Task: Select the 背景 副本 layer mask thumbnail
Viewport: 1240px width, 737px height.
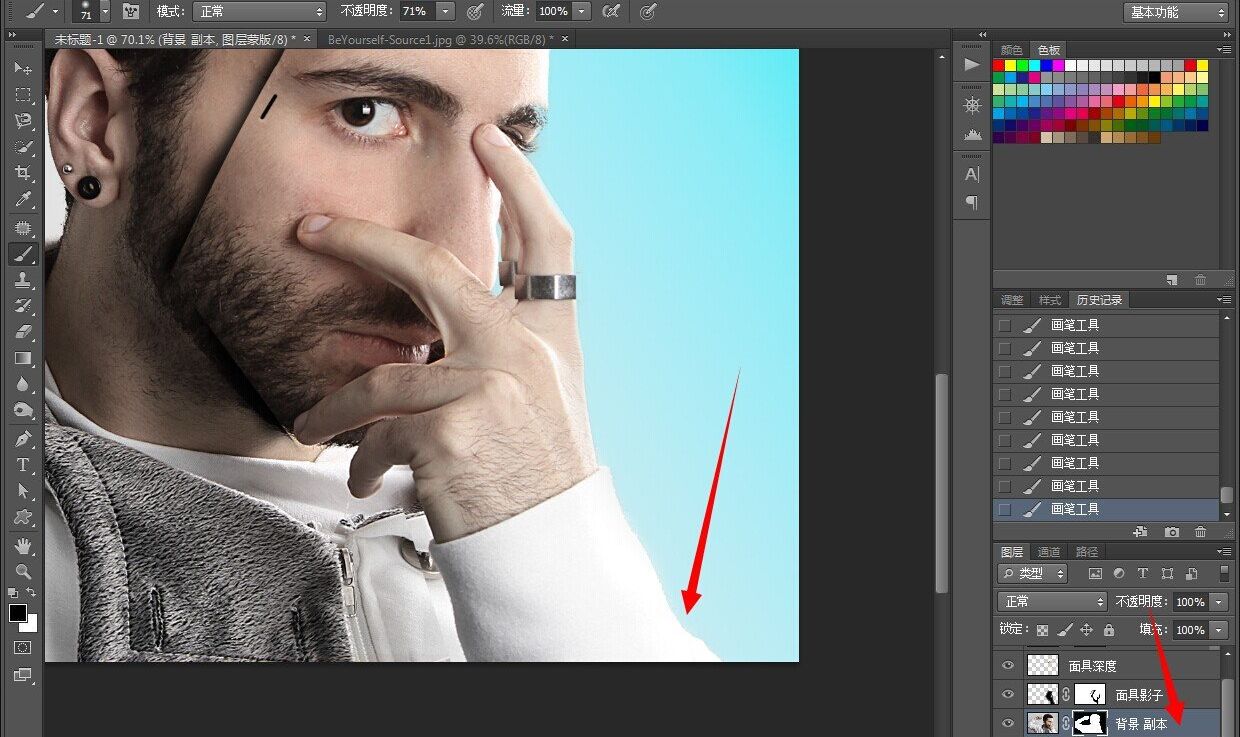Action: point(1090,723)
